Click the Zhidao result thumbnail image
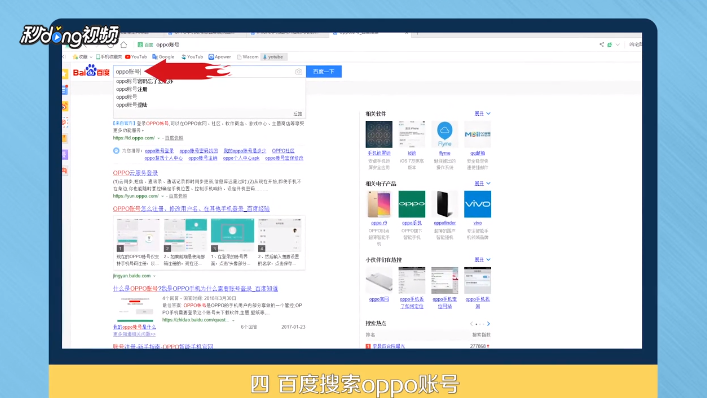Screen dimensions: 707x398 point(135,309)
